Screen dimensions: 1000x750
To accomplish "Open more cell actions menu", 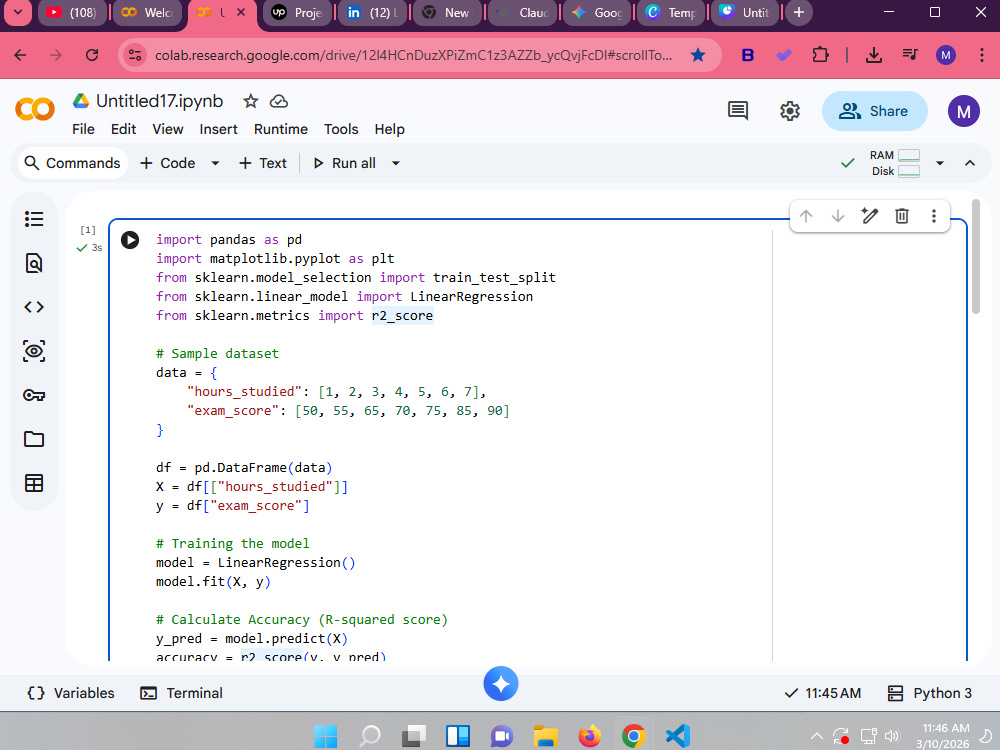I will 933,216.
